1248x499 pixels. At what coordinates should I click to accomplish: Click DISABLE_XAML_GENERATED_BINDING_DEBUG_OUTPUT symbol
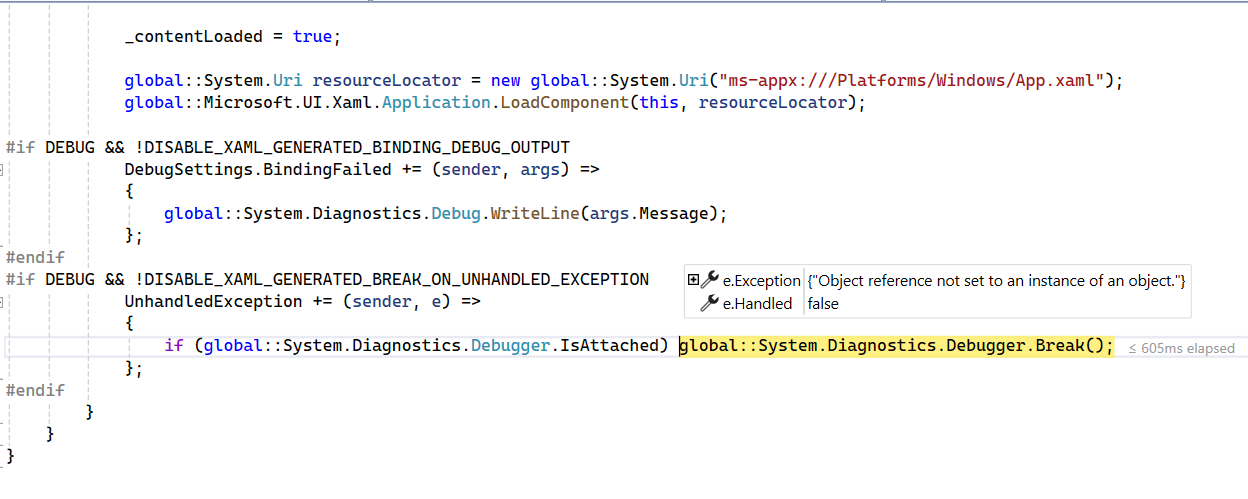pyautogui.click(x=357, y=147)
